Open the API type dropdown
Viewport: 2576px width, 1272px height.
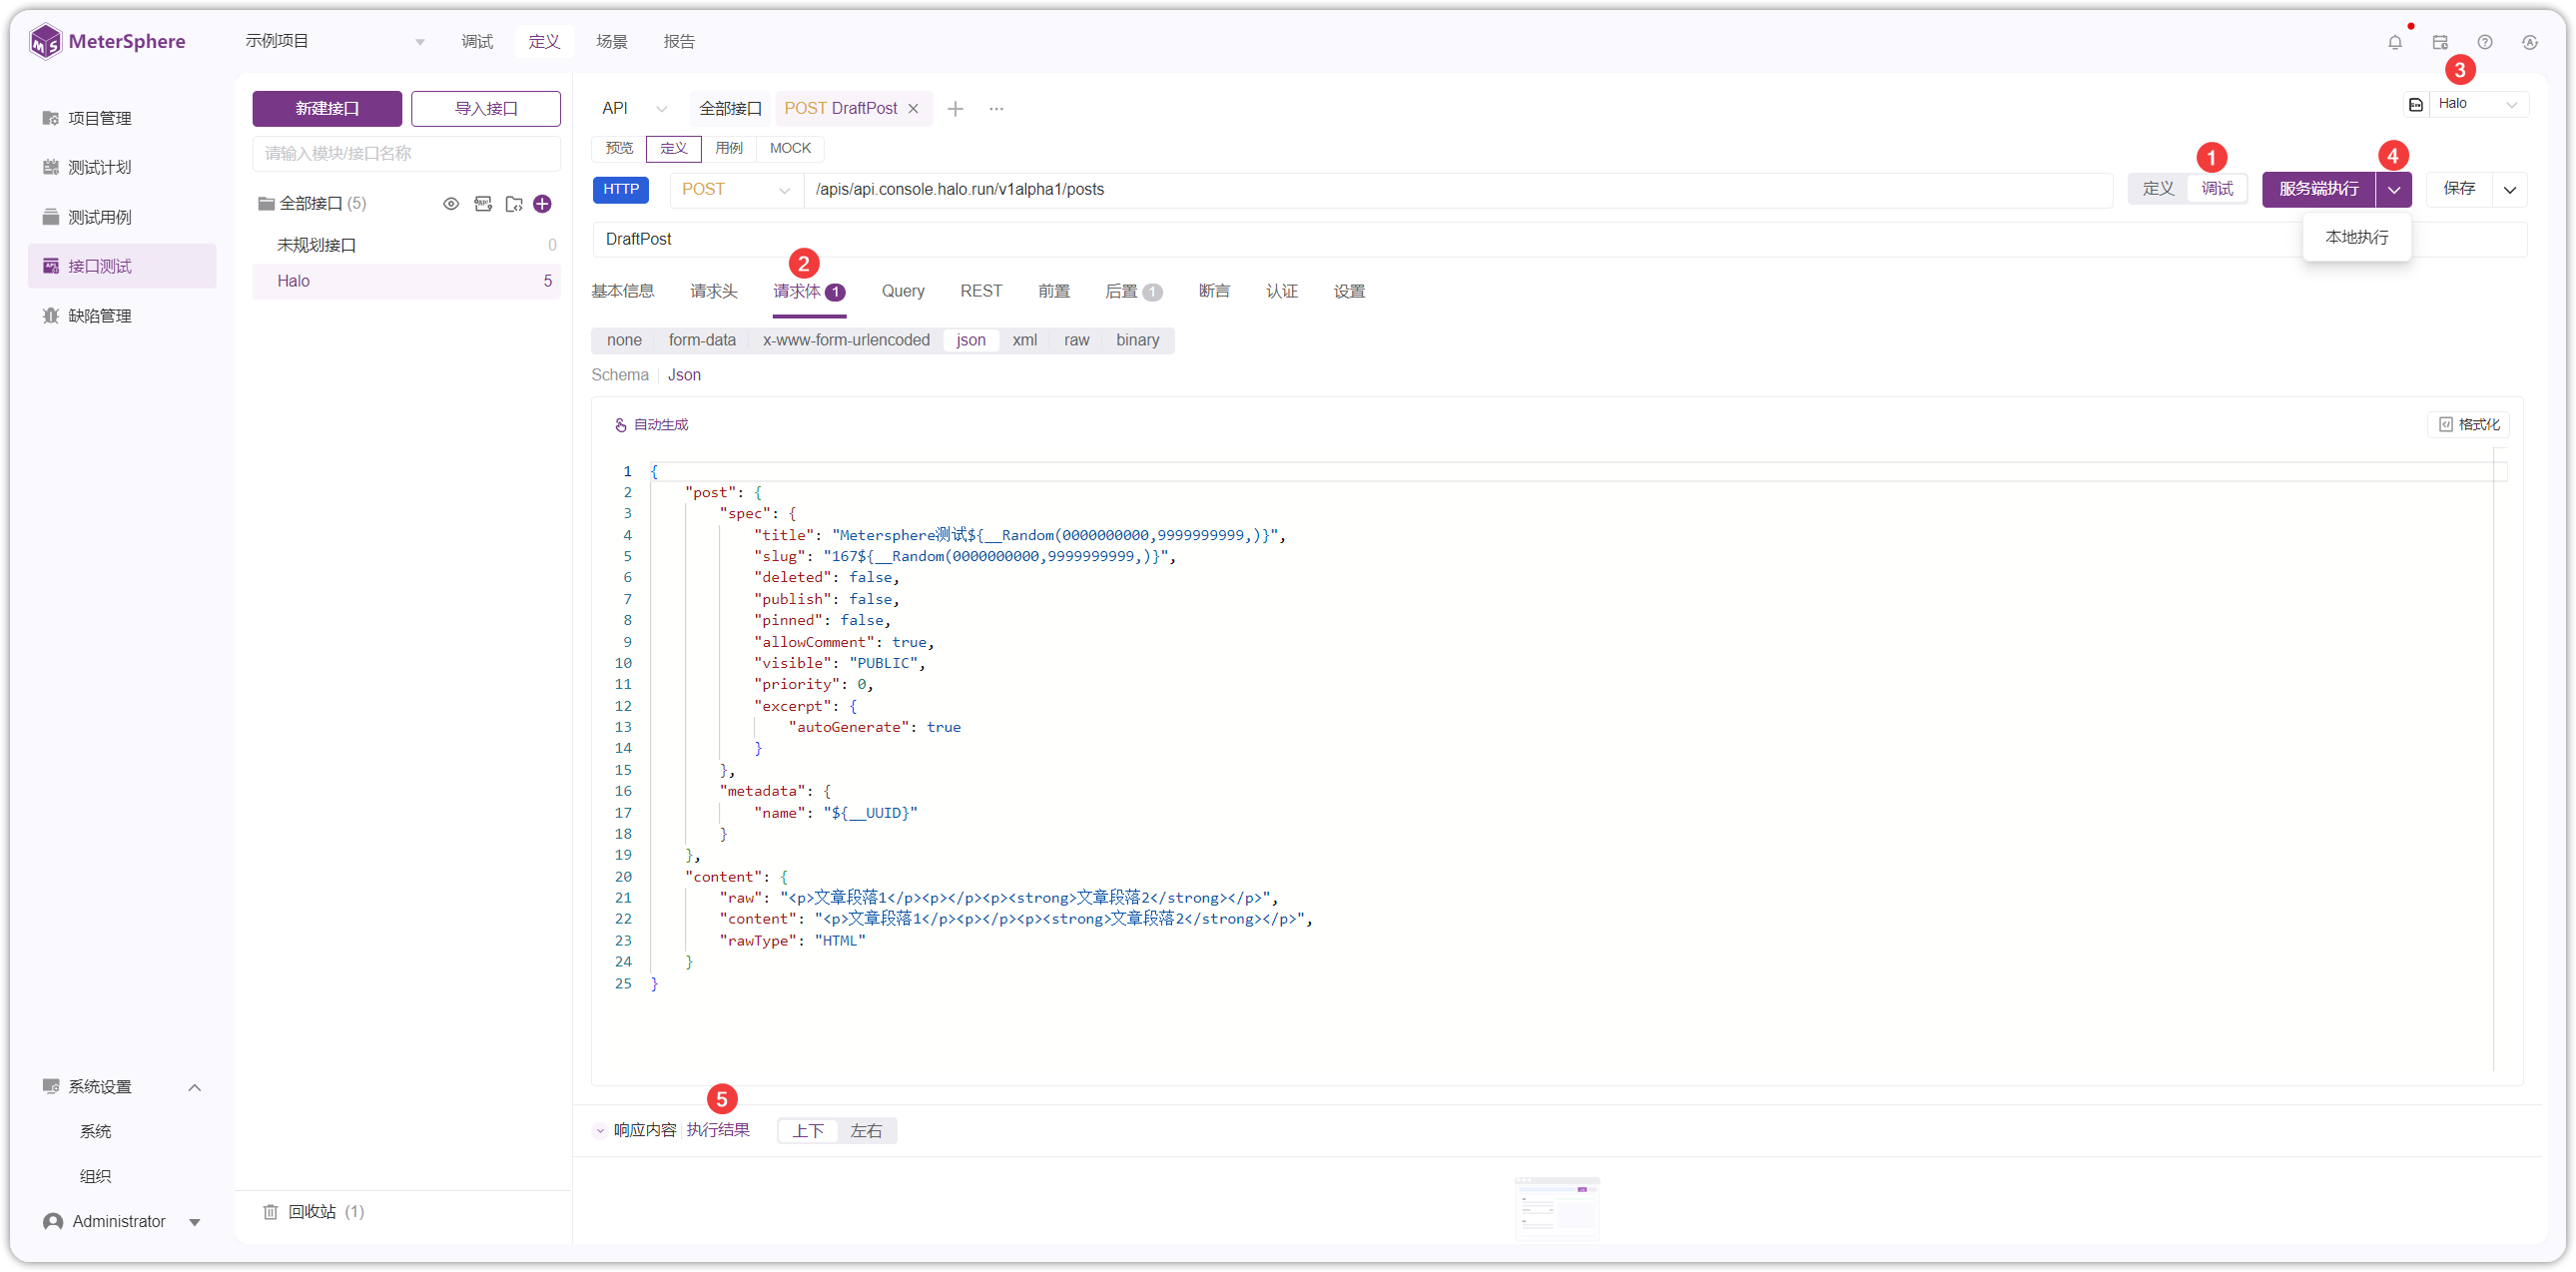634,108
